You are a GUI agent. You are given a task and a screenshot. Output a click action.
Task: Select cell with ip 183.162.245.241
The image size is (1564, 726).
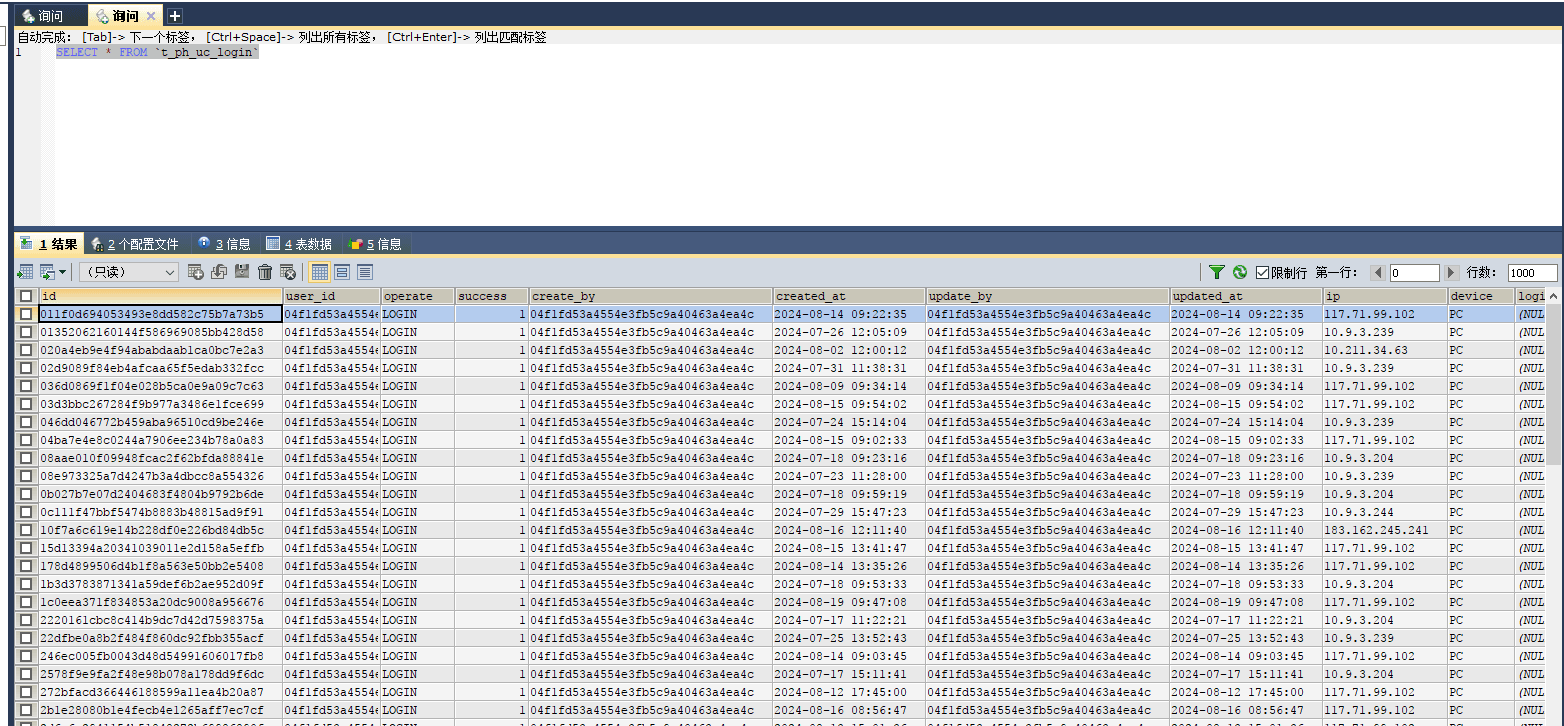1385,530
